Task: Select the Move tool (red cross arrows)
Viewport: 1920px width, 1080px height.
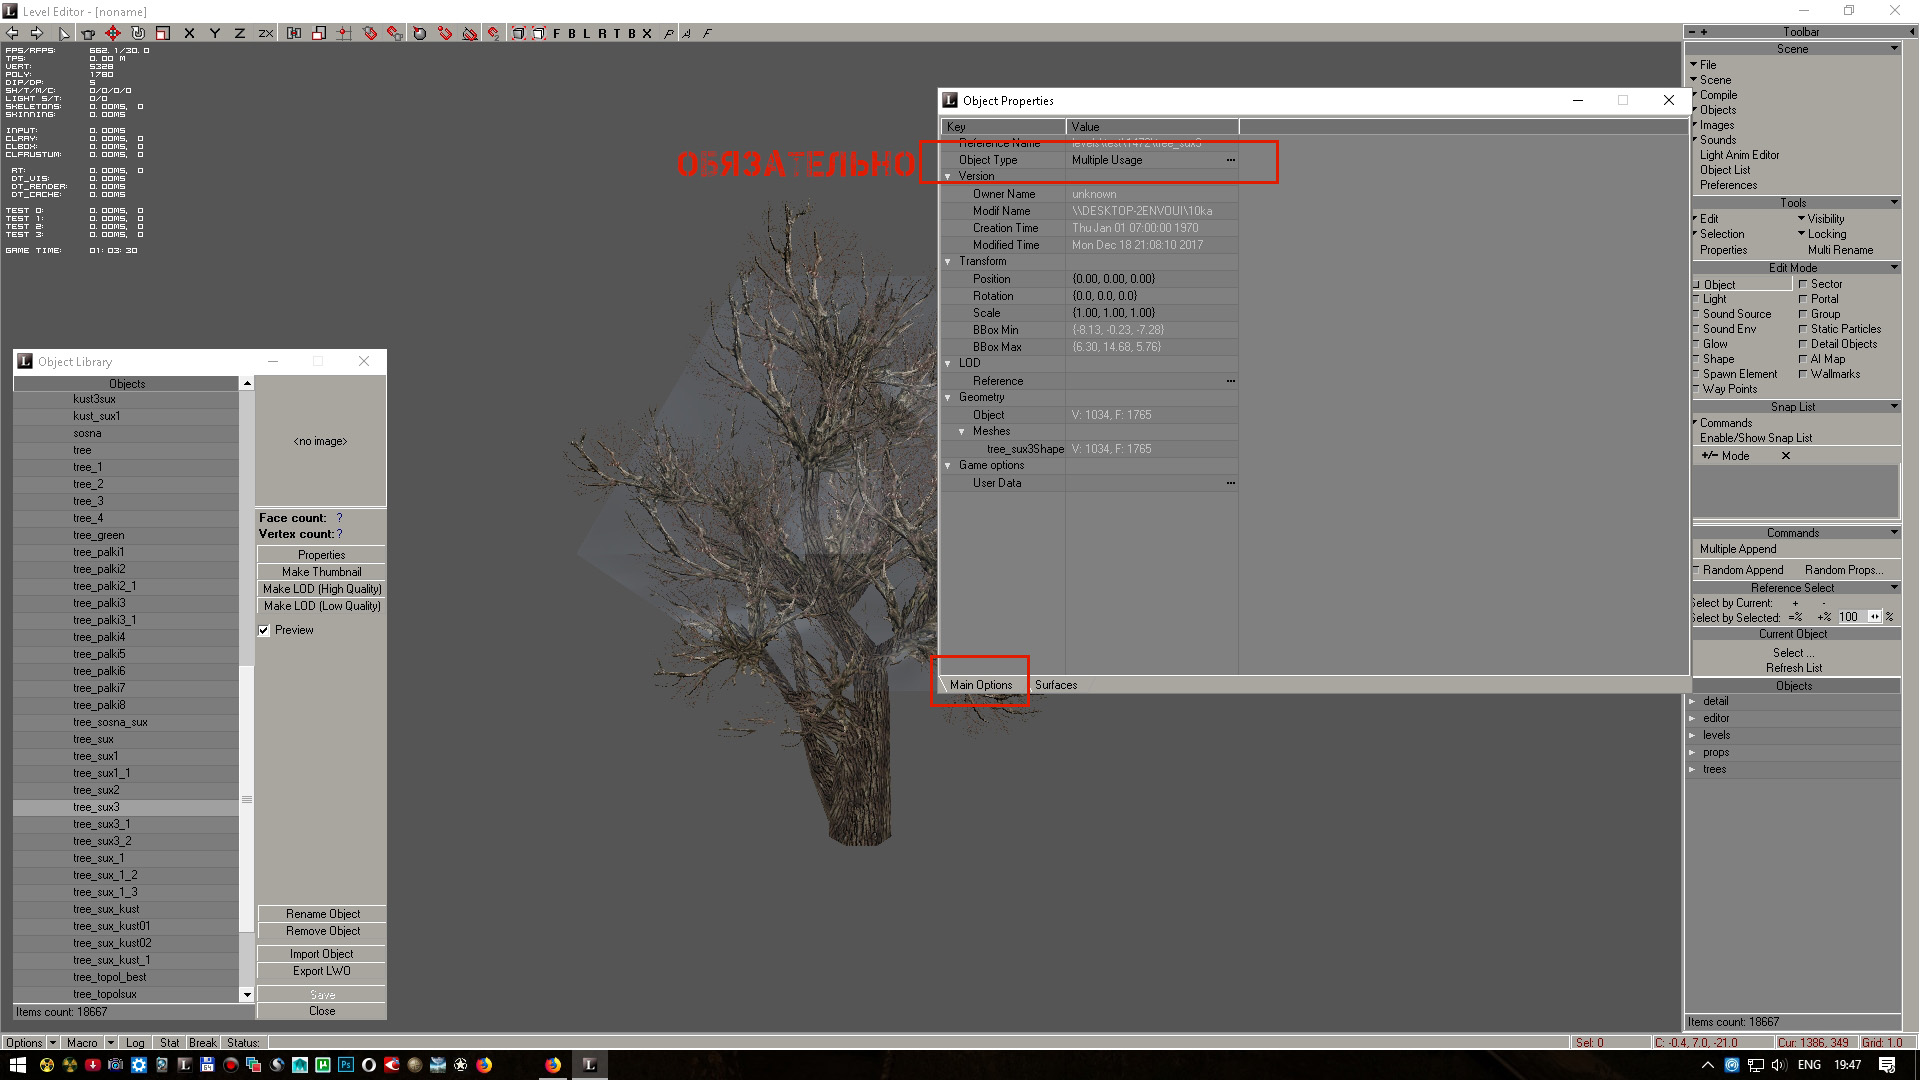Action: [113, 33]
